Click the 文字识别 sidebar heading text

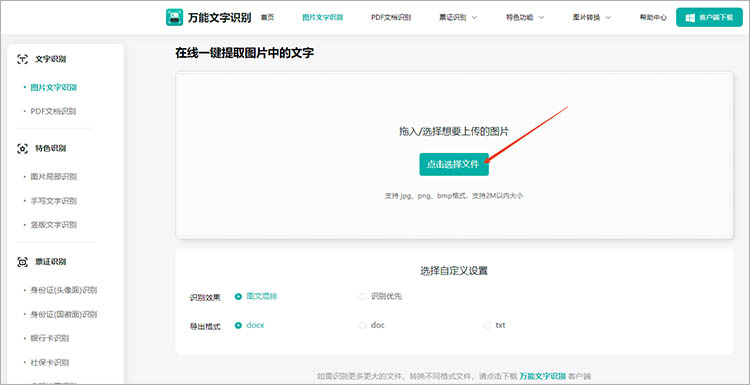[51, 59]
